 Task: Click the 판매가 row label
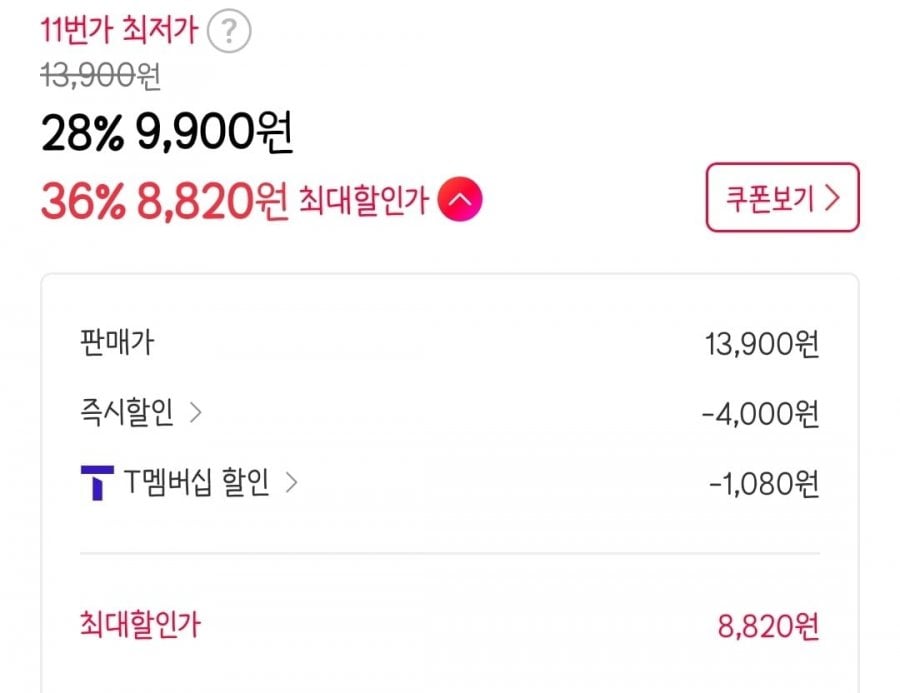[x=116, y=343]
